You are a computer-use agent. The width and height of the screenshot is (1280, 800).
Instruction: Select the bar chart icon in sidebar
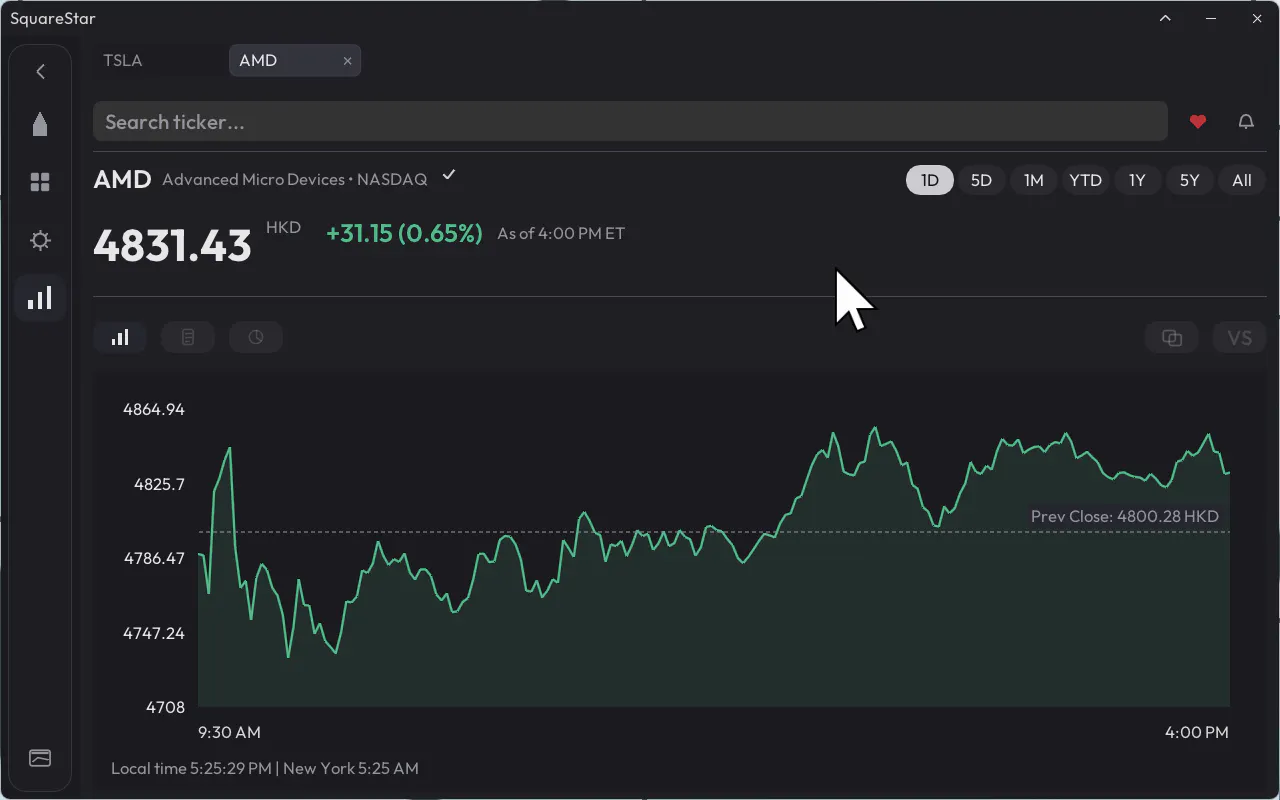pyautogui.click(x=40, y=298)
